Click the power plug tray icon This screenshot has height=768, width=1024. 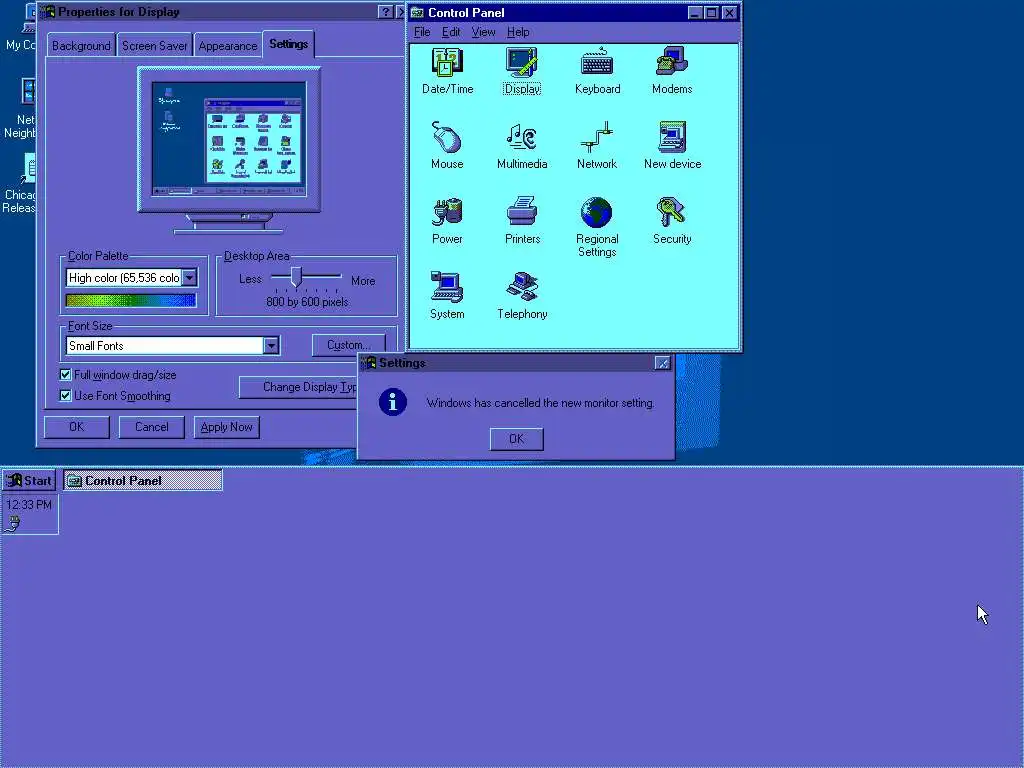14,523
